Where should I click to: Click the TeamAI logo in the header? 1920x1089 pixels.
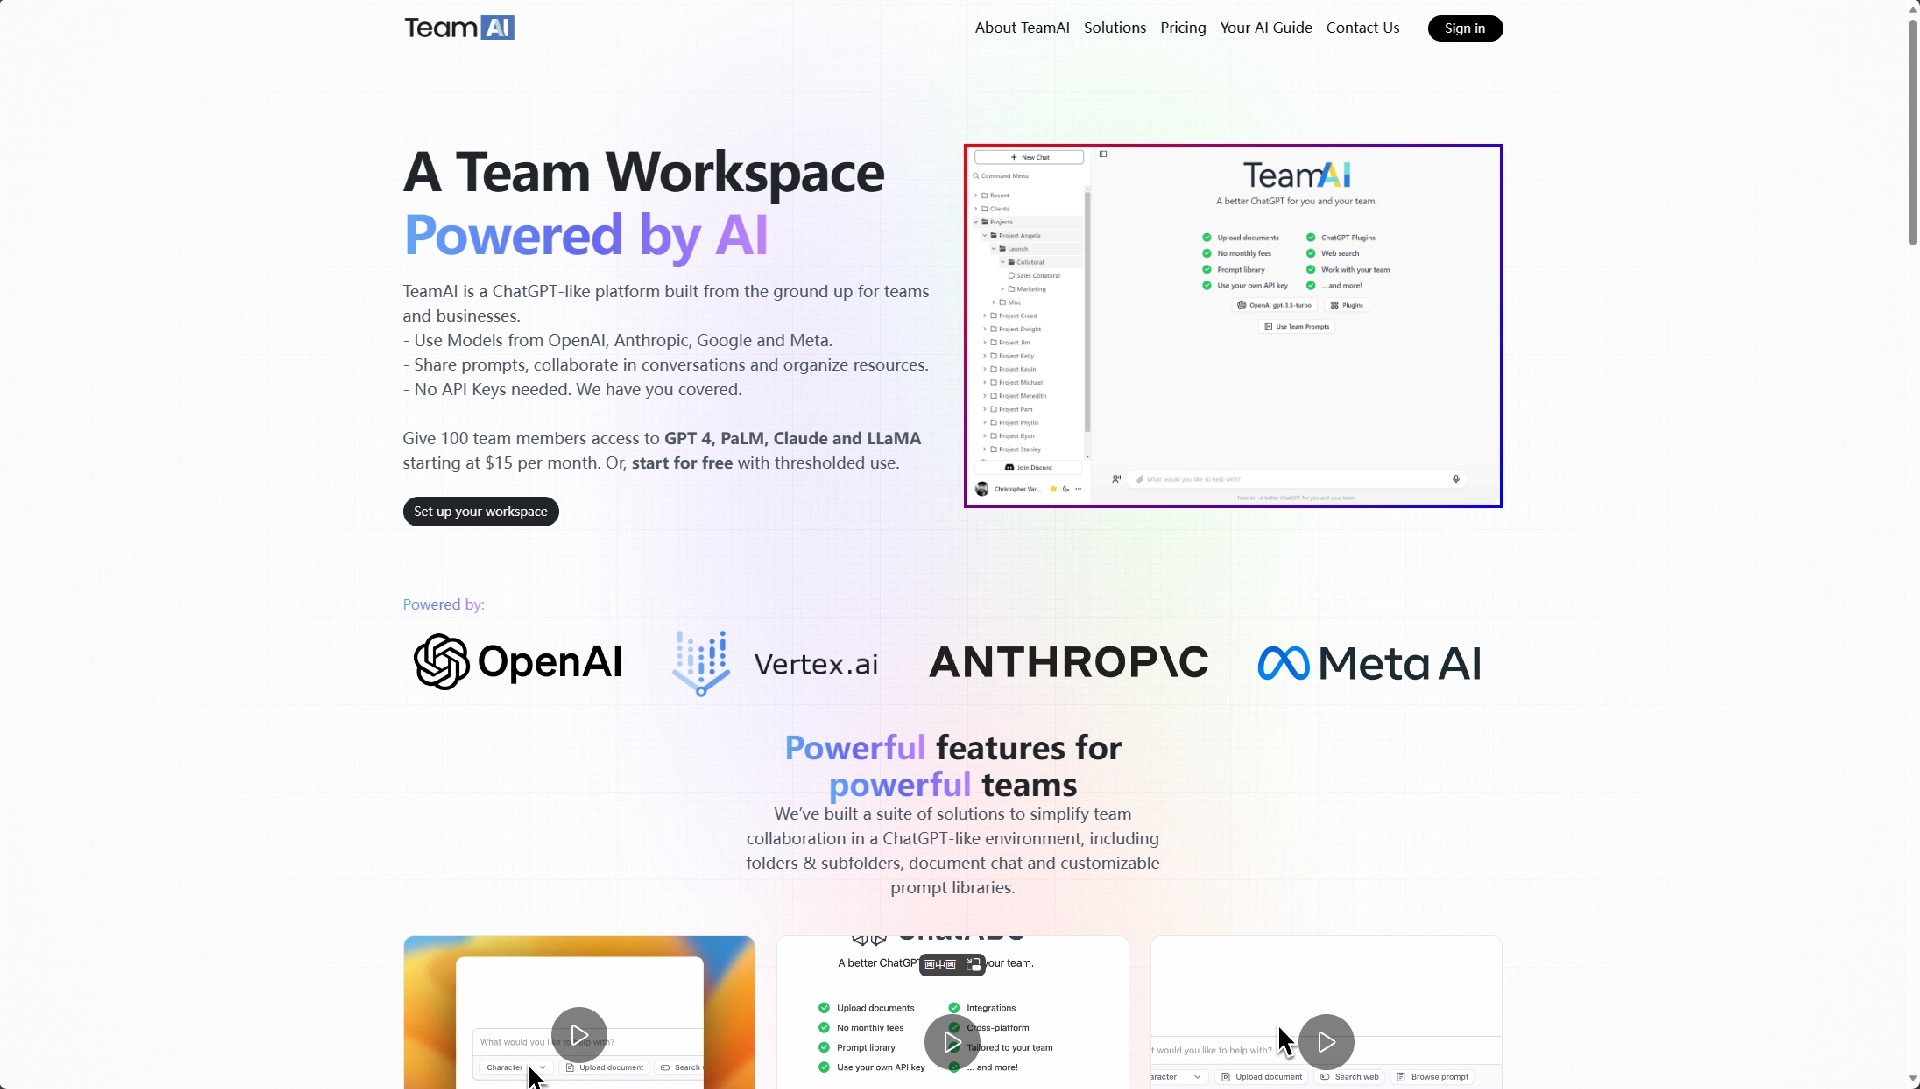(x=459, y=28)
